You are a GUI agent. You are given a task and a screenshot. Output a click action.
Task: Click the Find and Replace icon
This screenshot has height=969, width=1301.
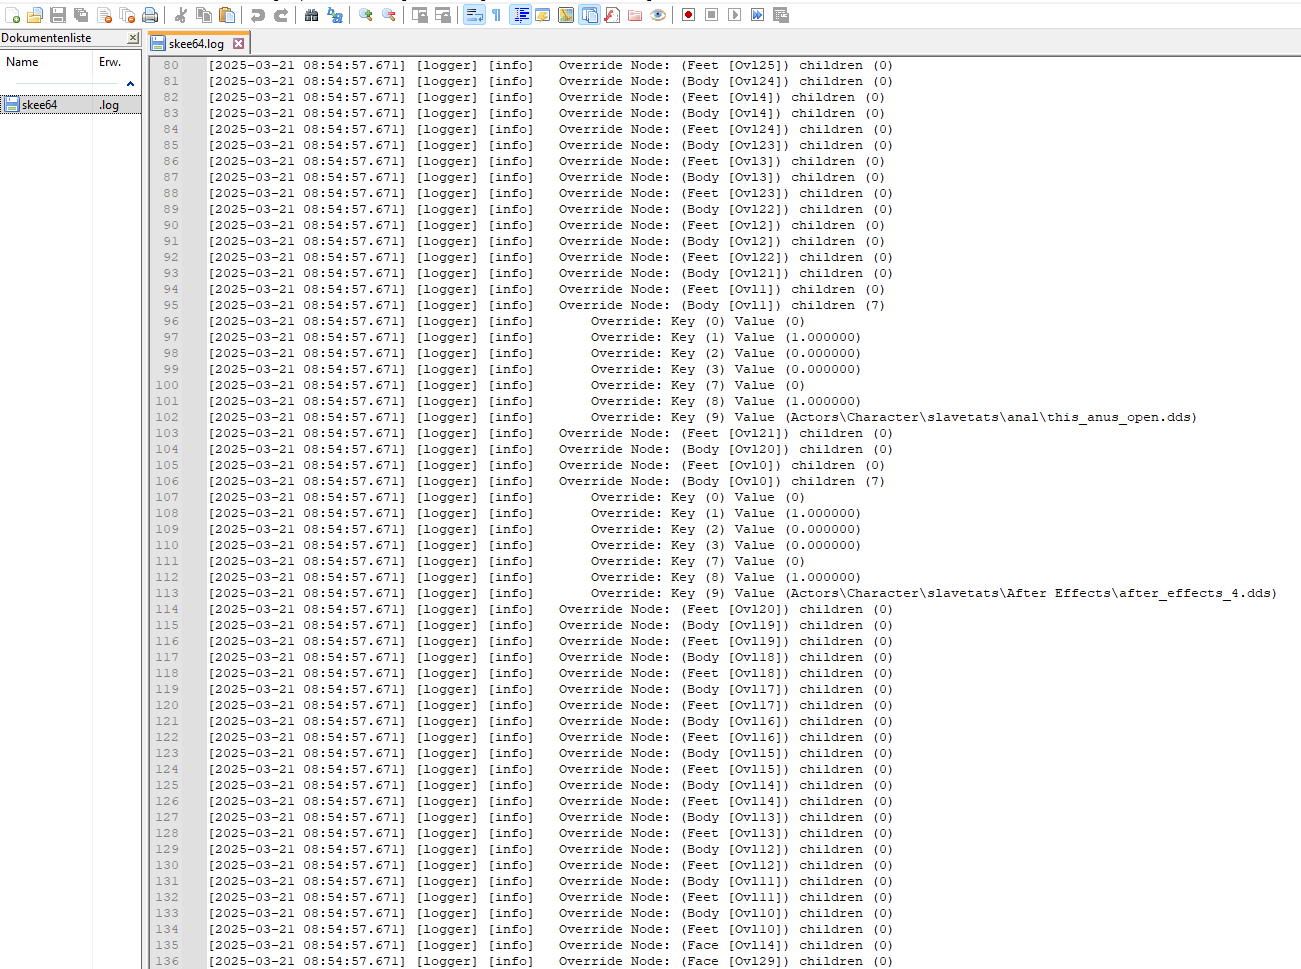pyautogui.click(x=335, y=15)
